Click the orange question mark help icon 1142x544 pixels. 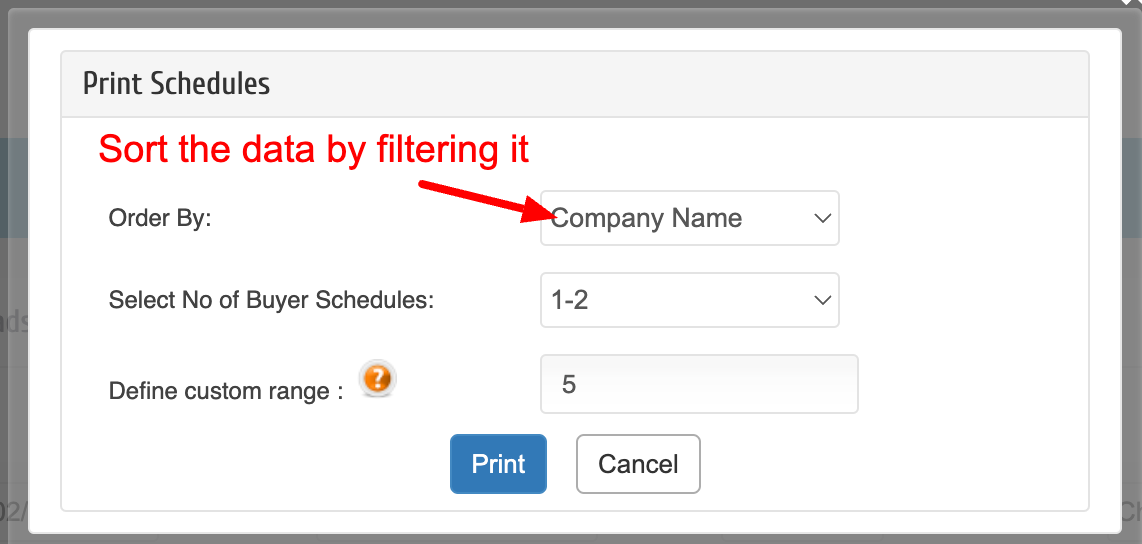click(x=377, y=379)
